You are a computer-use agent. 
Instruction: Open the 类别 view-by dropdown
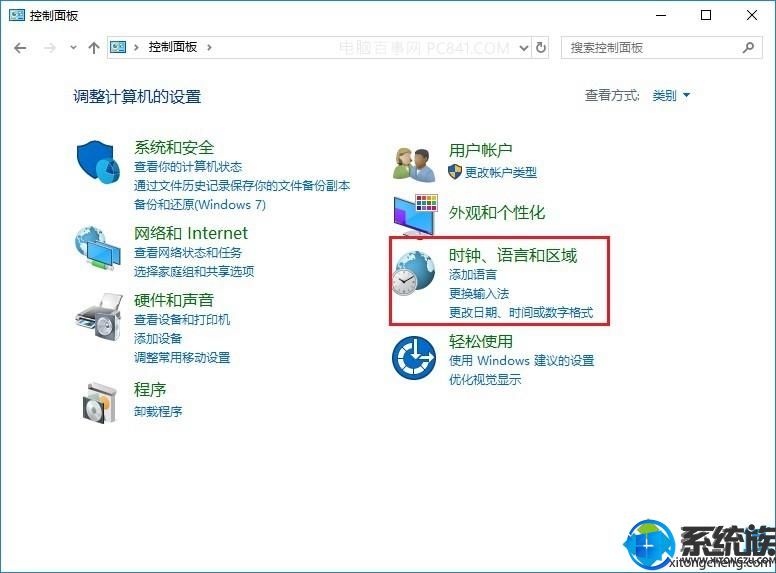pos(671,95)
